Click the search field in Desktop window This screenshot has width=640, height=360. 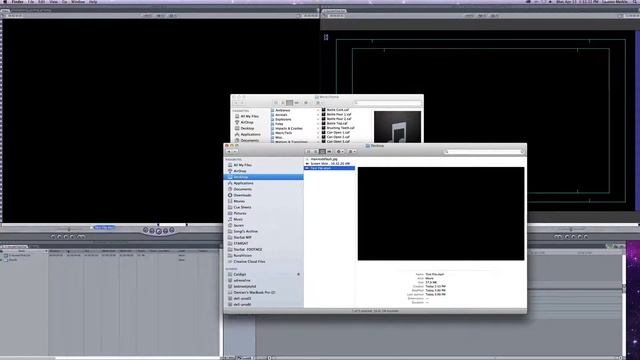click(483, 151)
